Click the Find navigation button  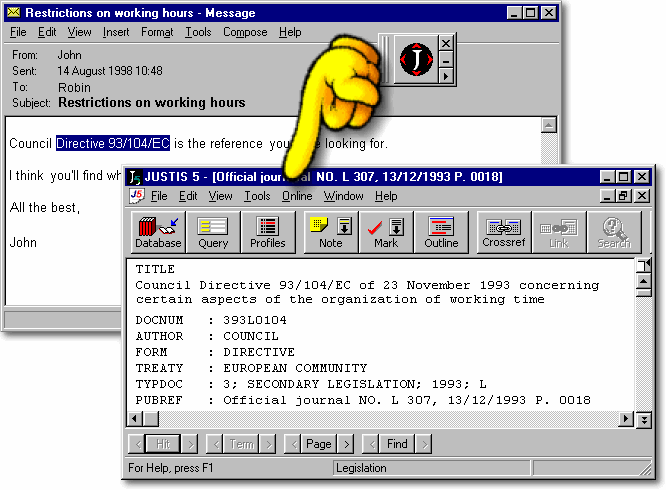[x=397, y=444]
